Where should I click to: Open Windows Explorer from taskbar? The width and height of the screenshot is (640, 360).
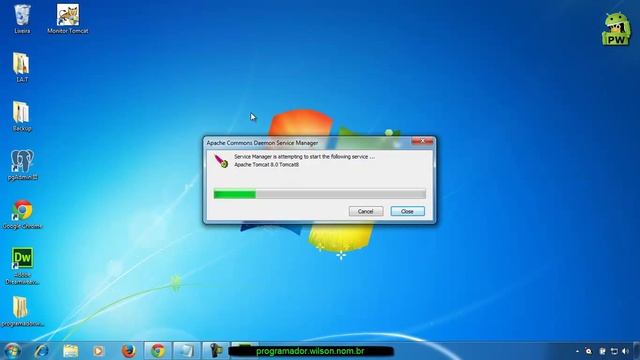pos(71,351)
